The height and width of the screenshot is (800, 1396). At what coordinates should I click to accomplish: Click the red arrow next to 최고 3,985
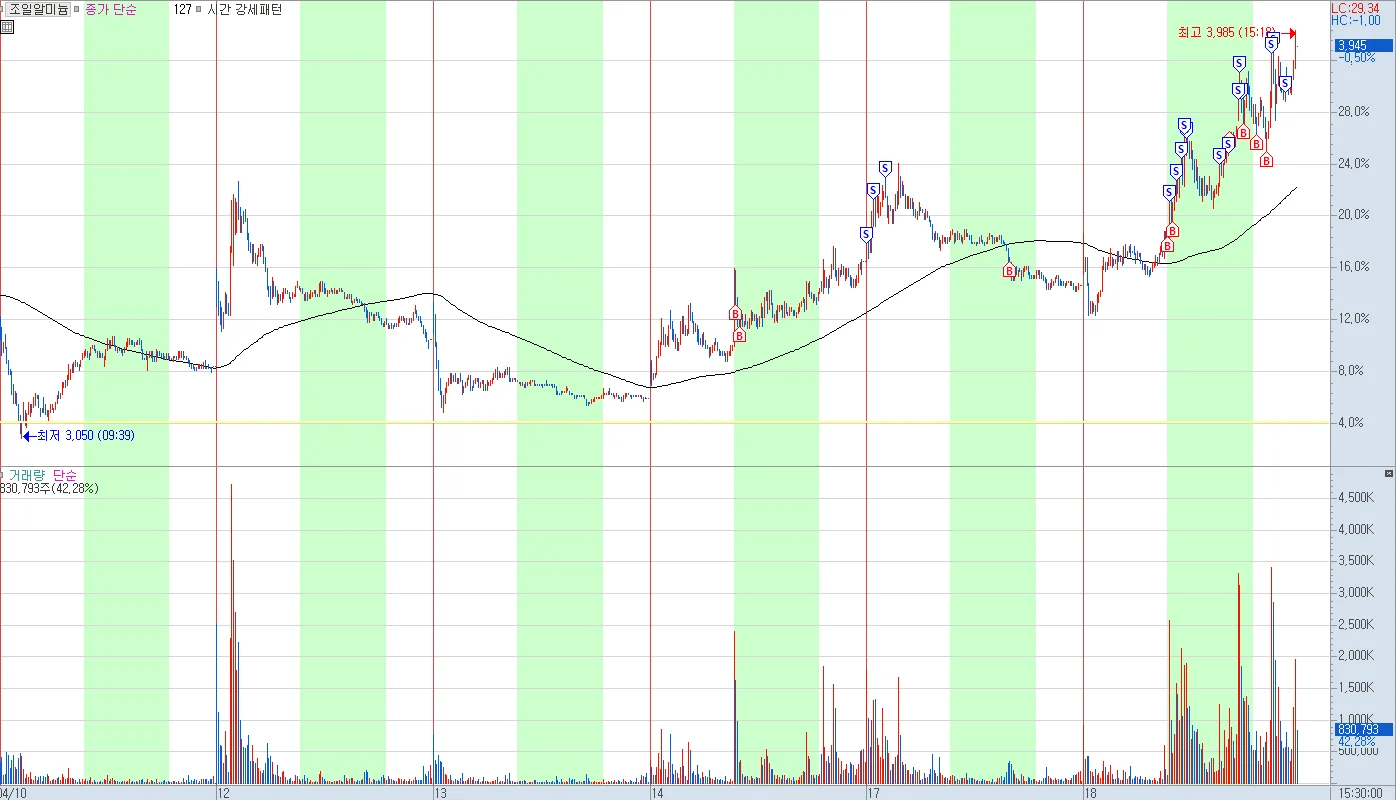(x=1289, y=33)
